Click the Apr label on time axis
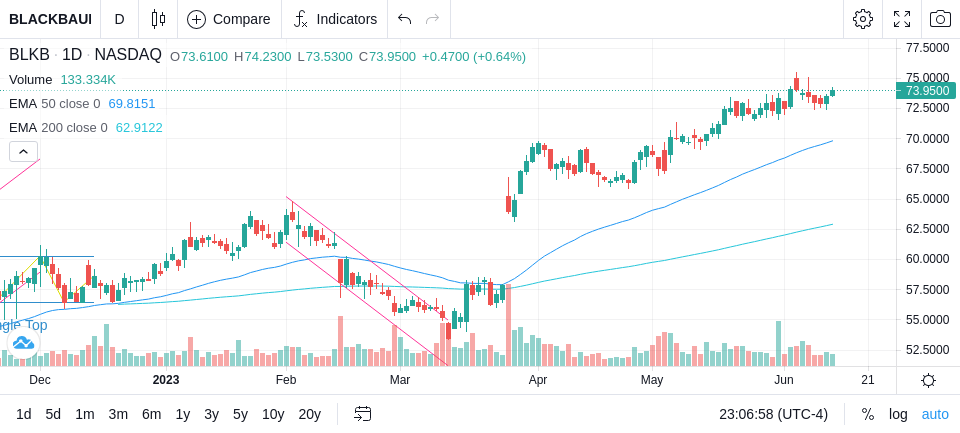Image resolution: width=960 pixels, height=433 pixels. click(538, 380)
